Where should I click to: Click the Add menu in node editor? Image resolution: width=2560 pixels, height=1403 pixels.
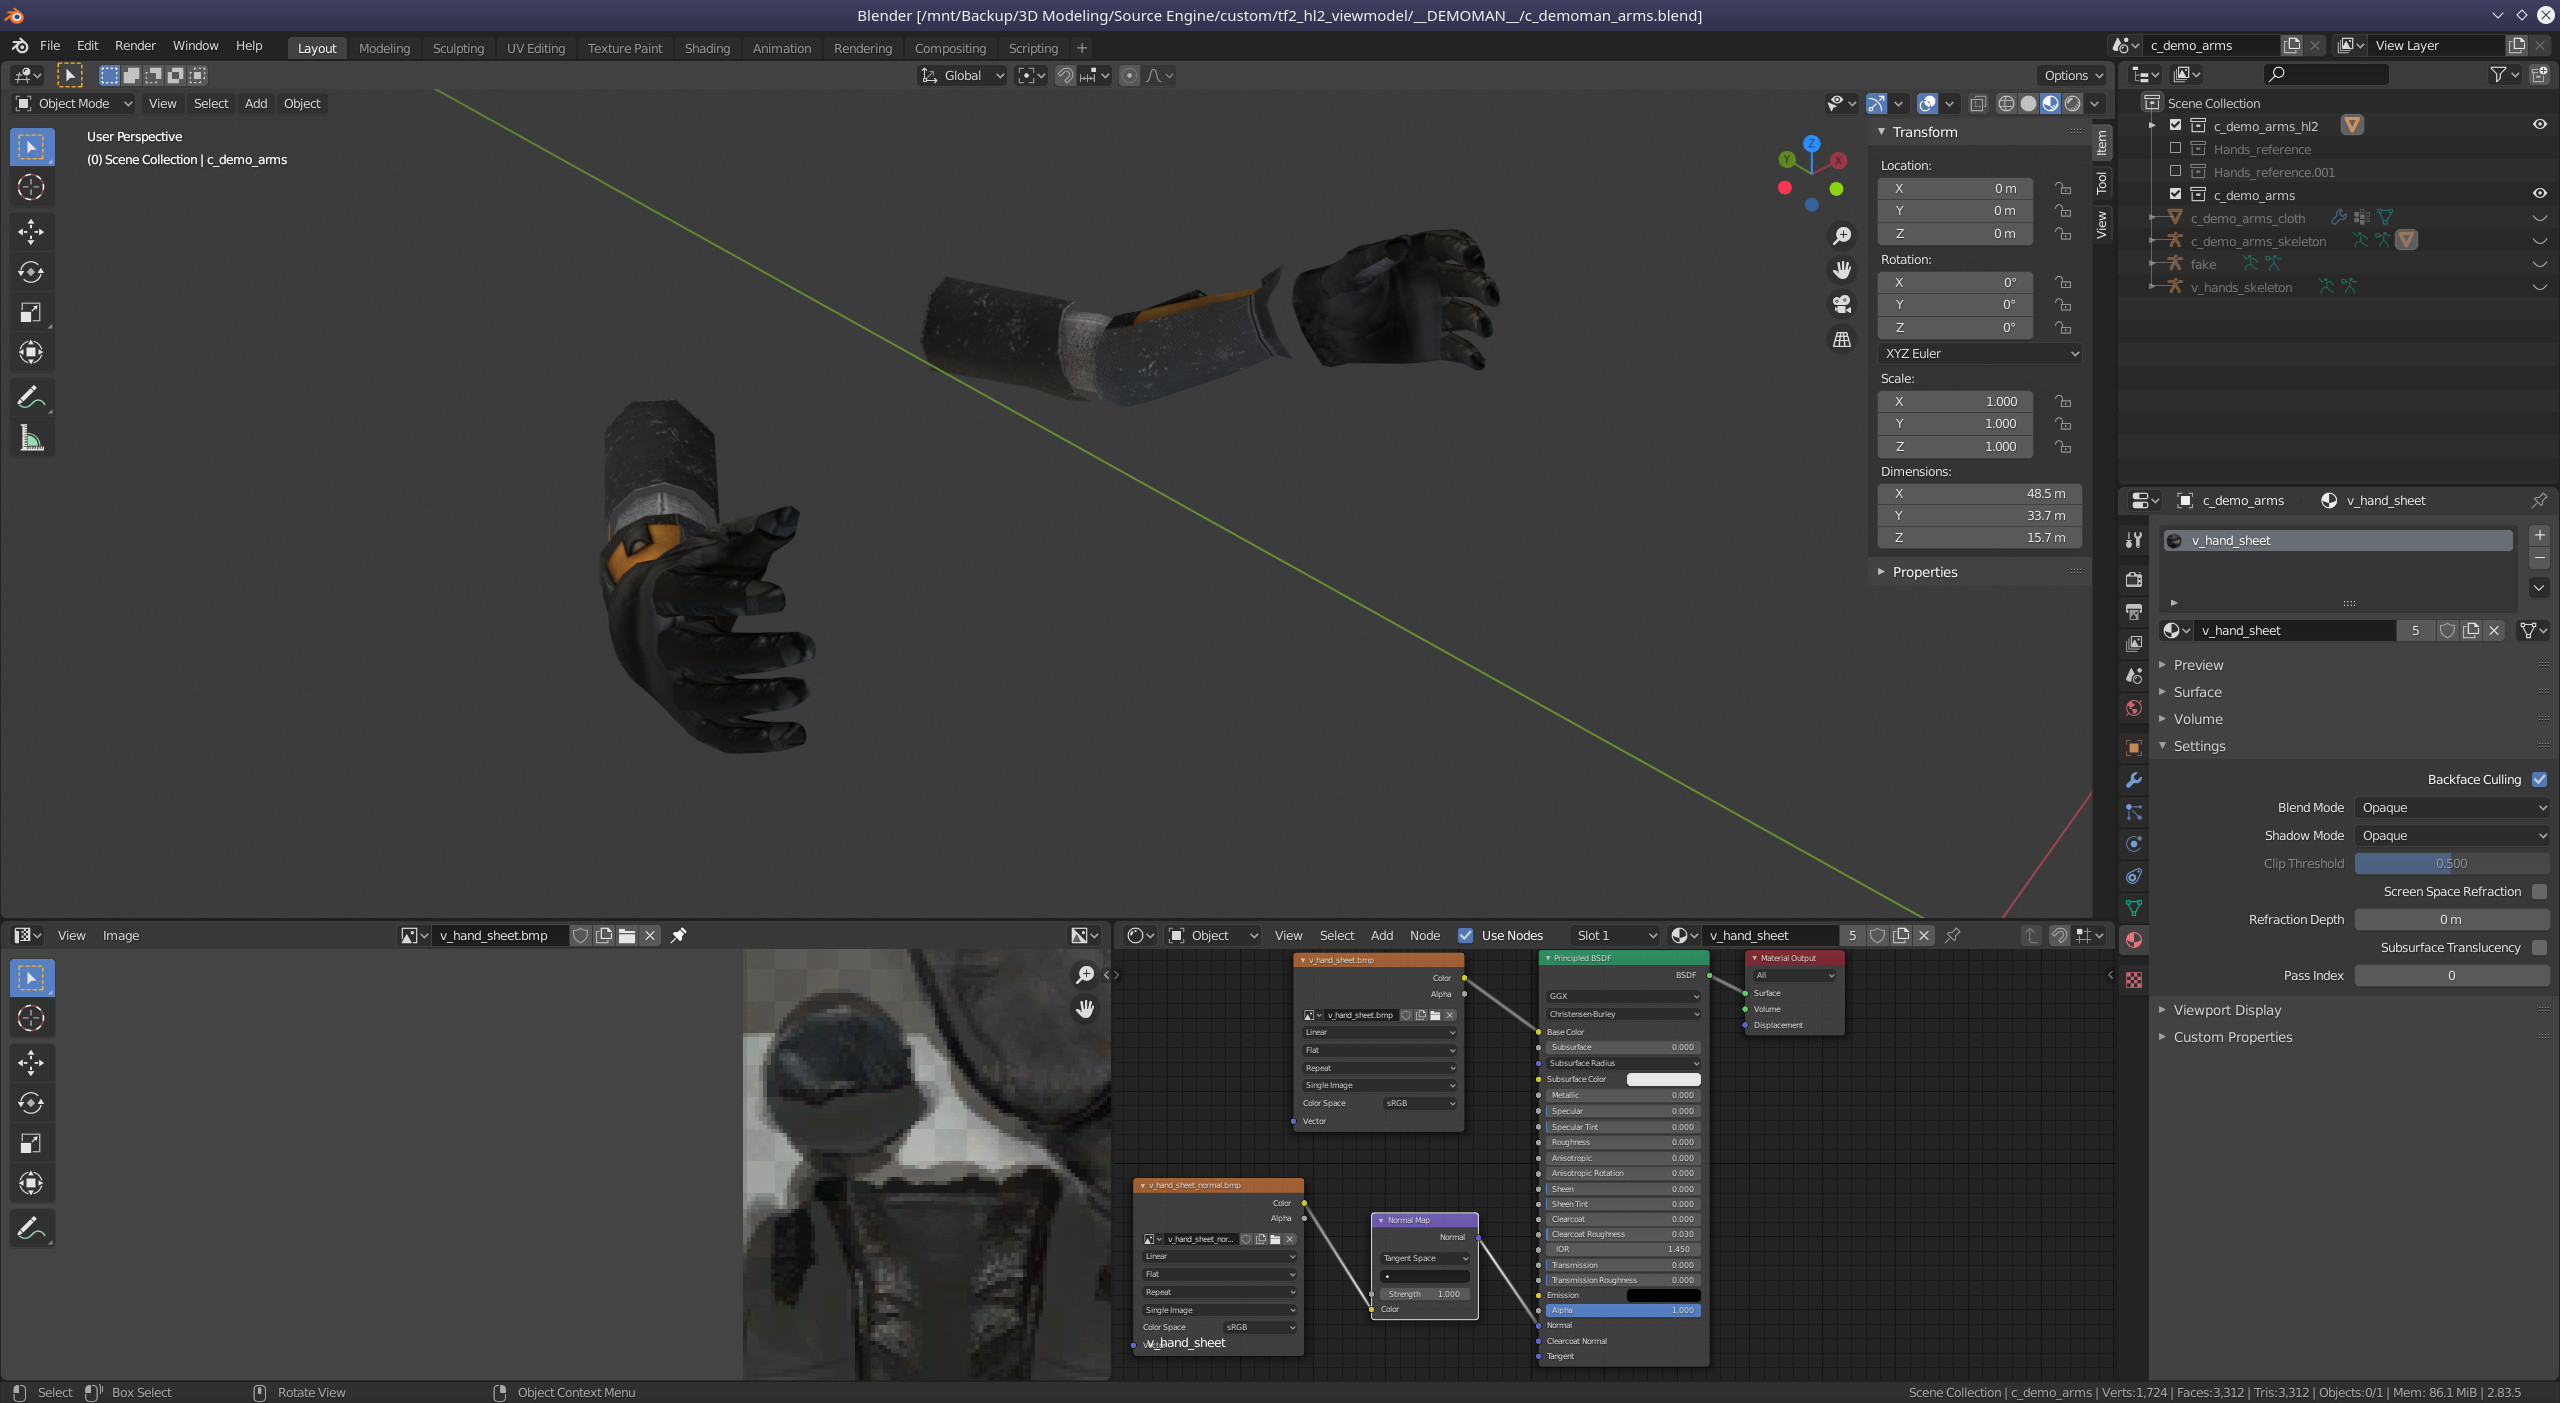[1381, 935]
